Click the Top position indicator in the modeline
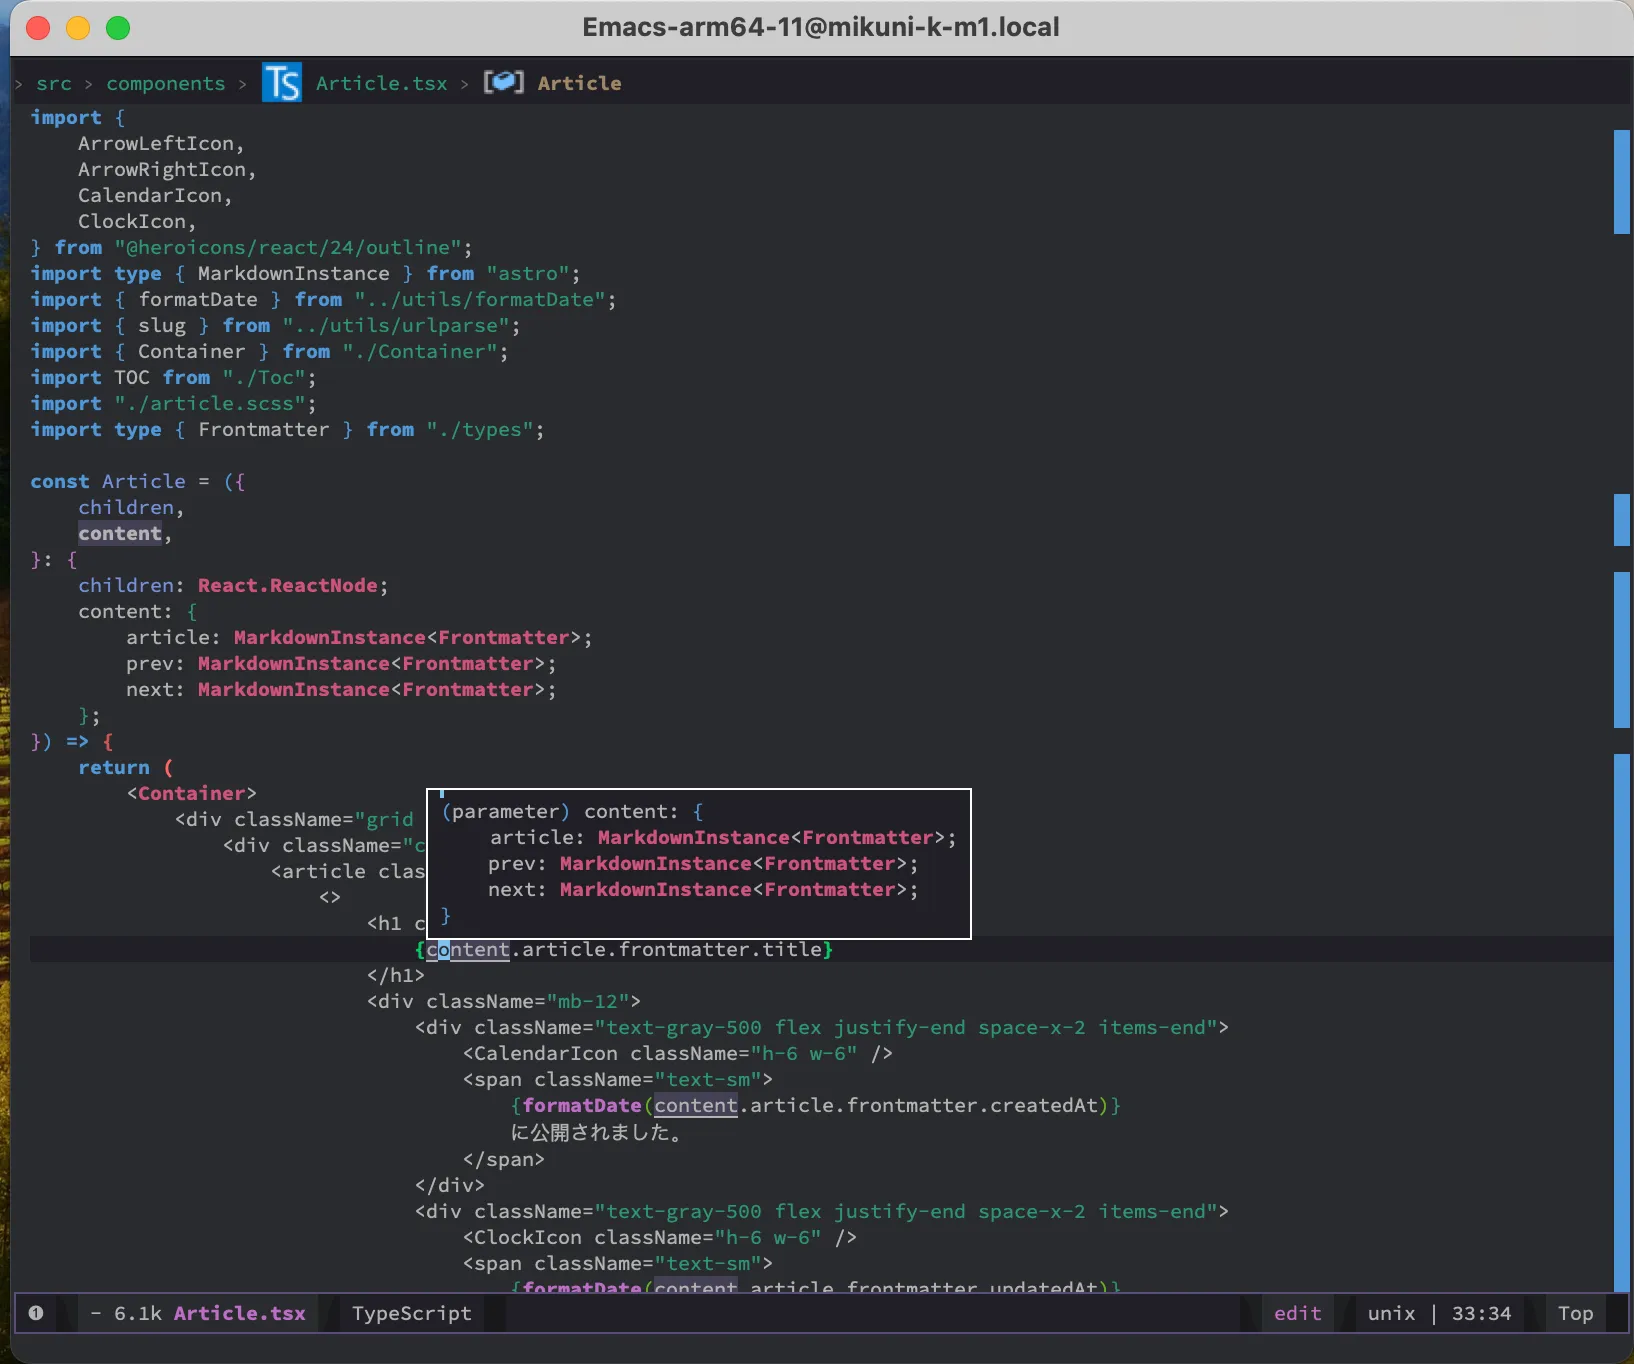Viewport: 1634px width, 1364px height. (1574, 1313)
